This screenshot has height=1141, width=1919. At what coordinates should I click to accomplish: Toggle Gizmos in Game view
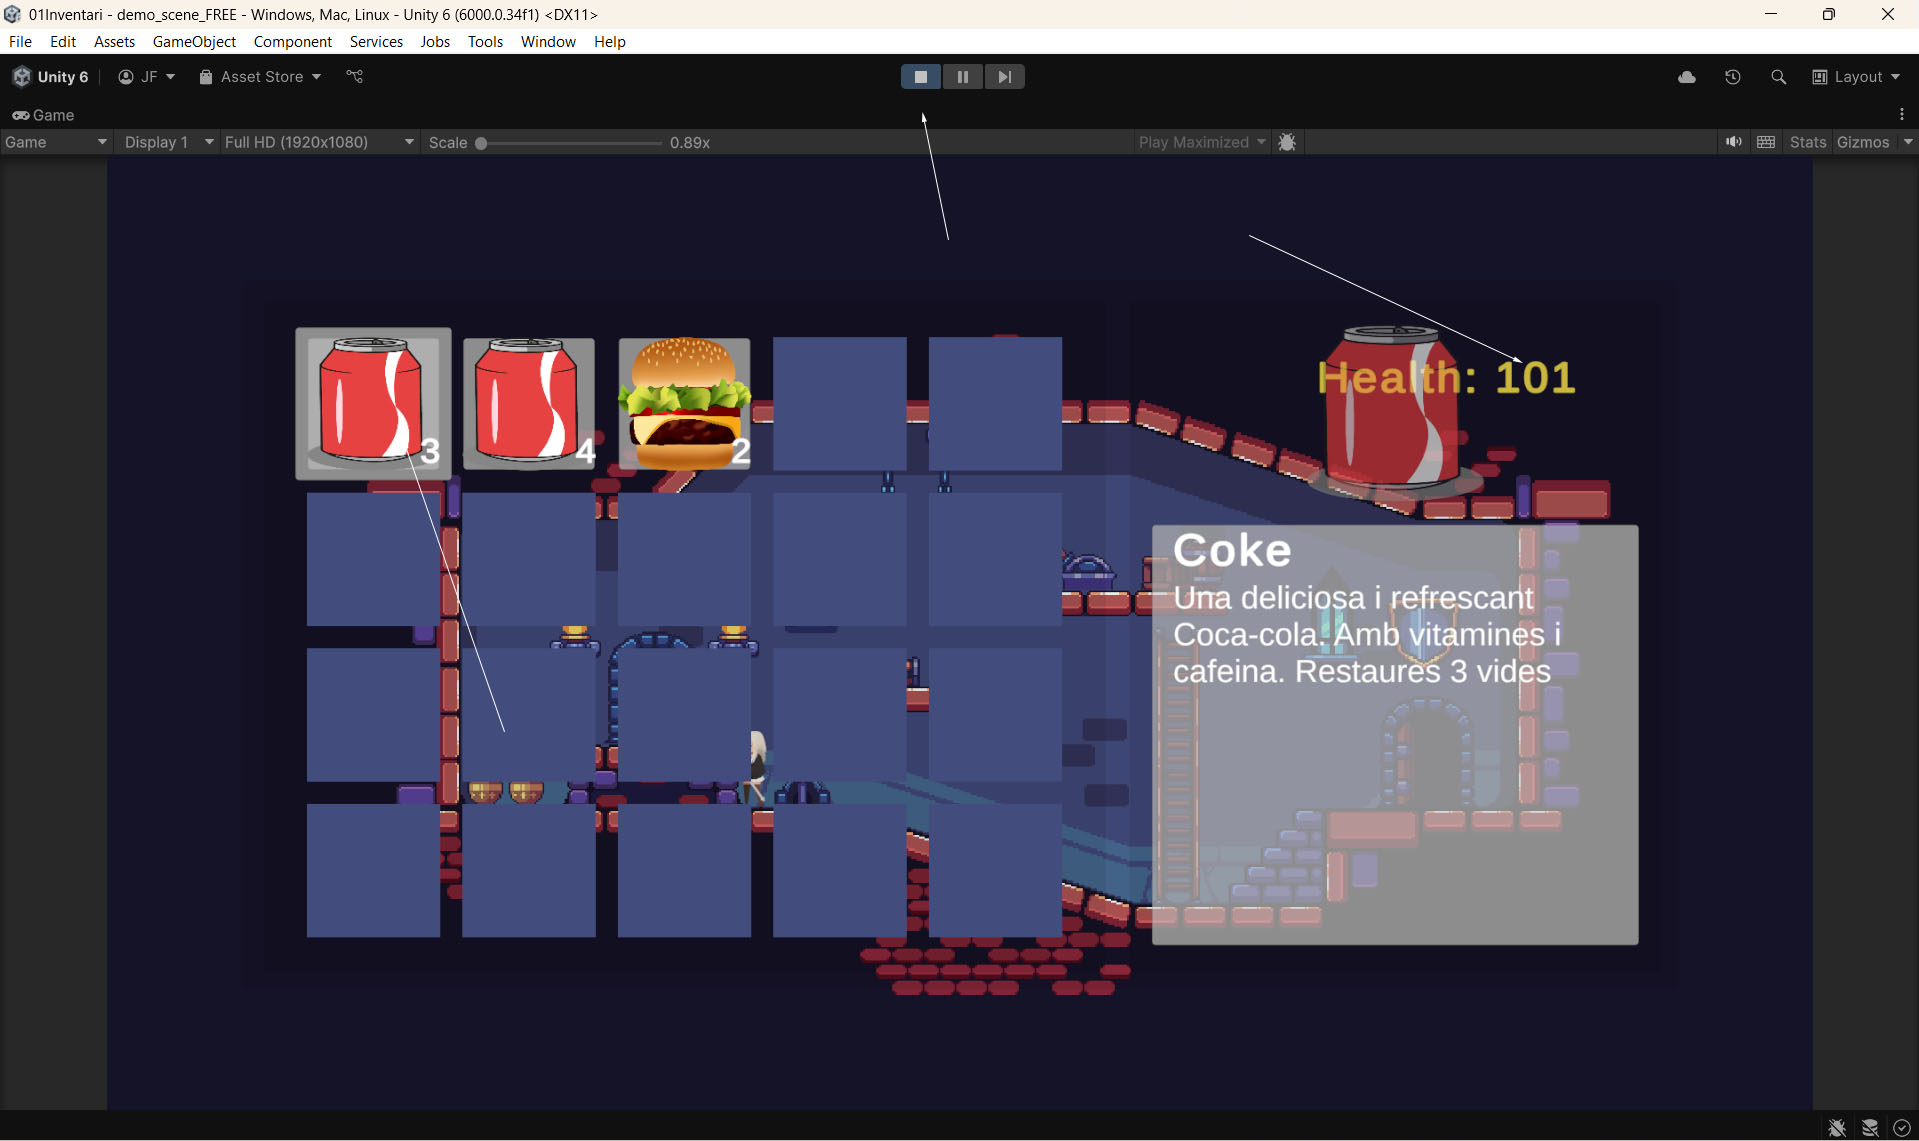click(1862, 142)
